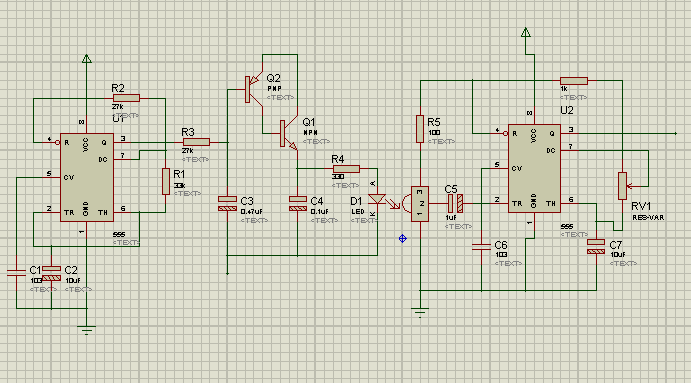Click the power terminal arrow above U1
This screenshot has height=383, width=691.
point(87,59)
